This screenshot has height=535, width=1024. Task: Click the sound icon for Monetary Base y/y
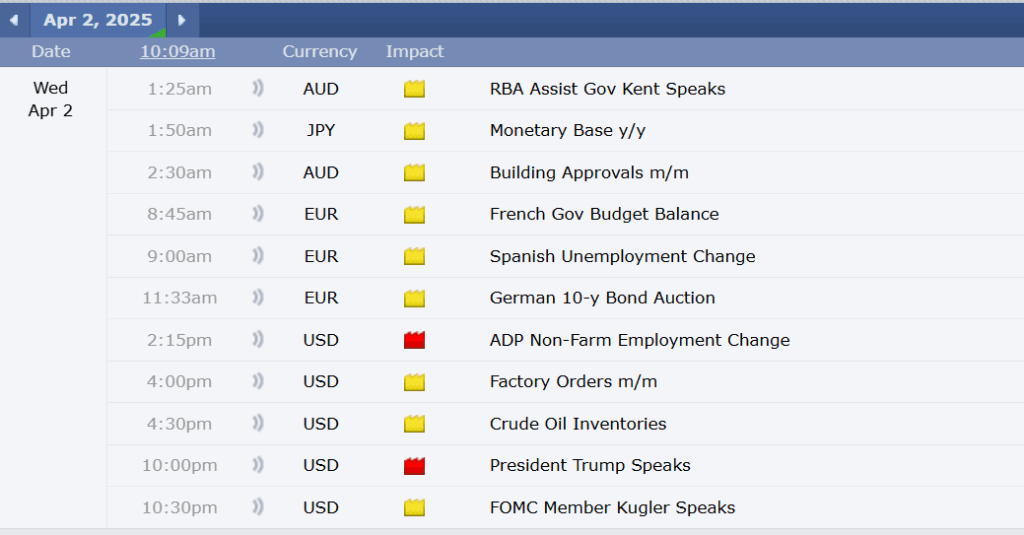pos(257,131)
